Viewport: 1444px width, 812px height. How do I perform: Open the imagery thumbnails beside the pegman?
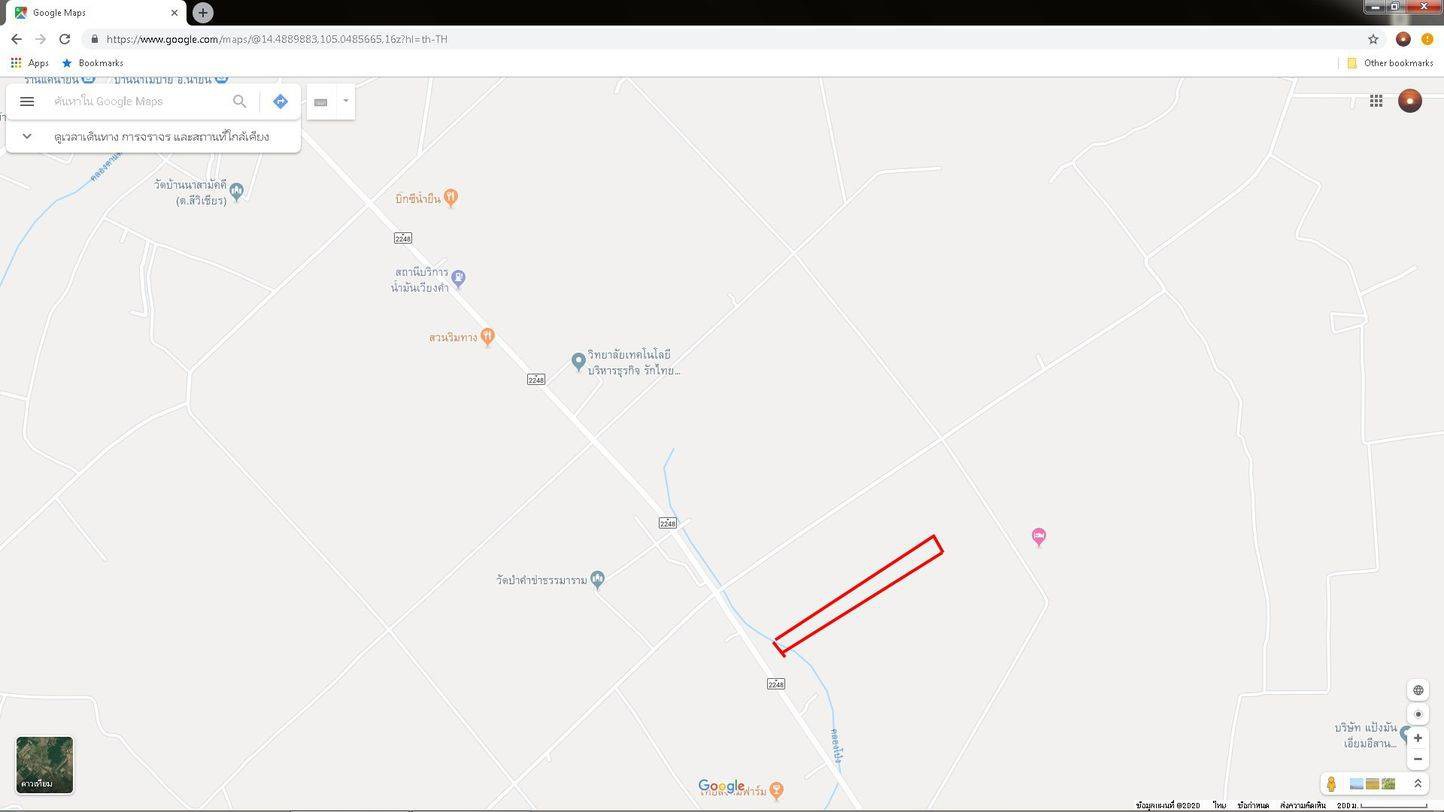tap(1372, 784)
